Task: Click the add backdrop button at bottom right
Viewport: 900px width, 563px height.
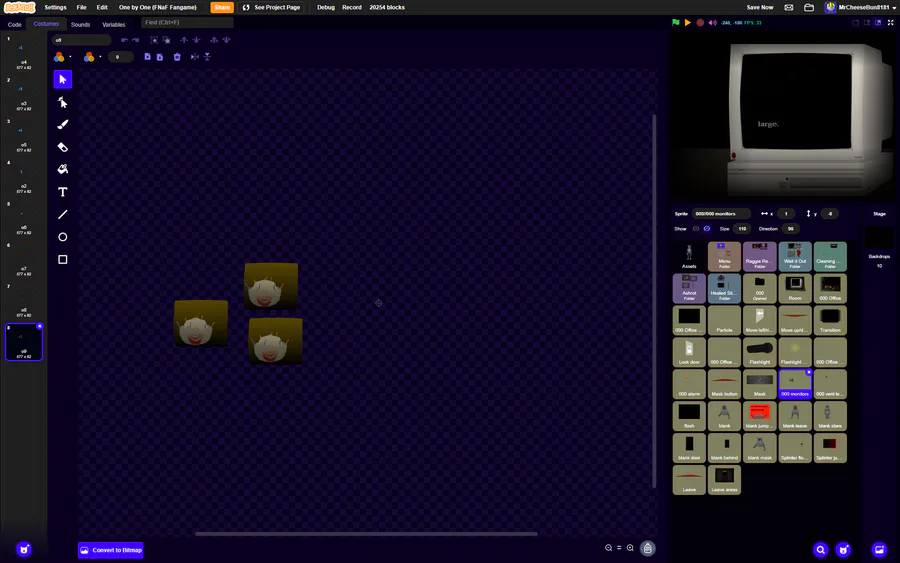Action: click(x=879, y=550)
